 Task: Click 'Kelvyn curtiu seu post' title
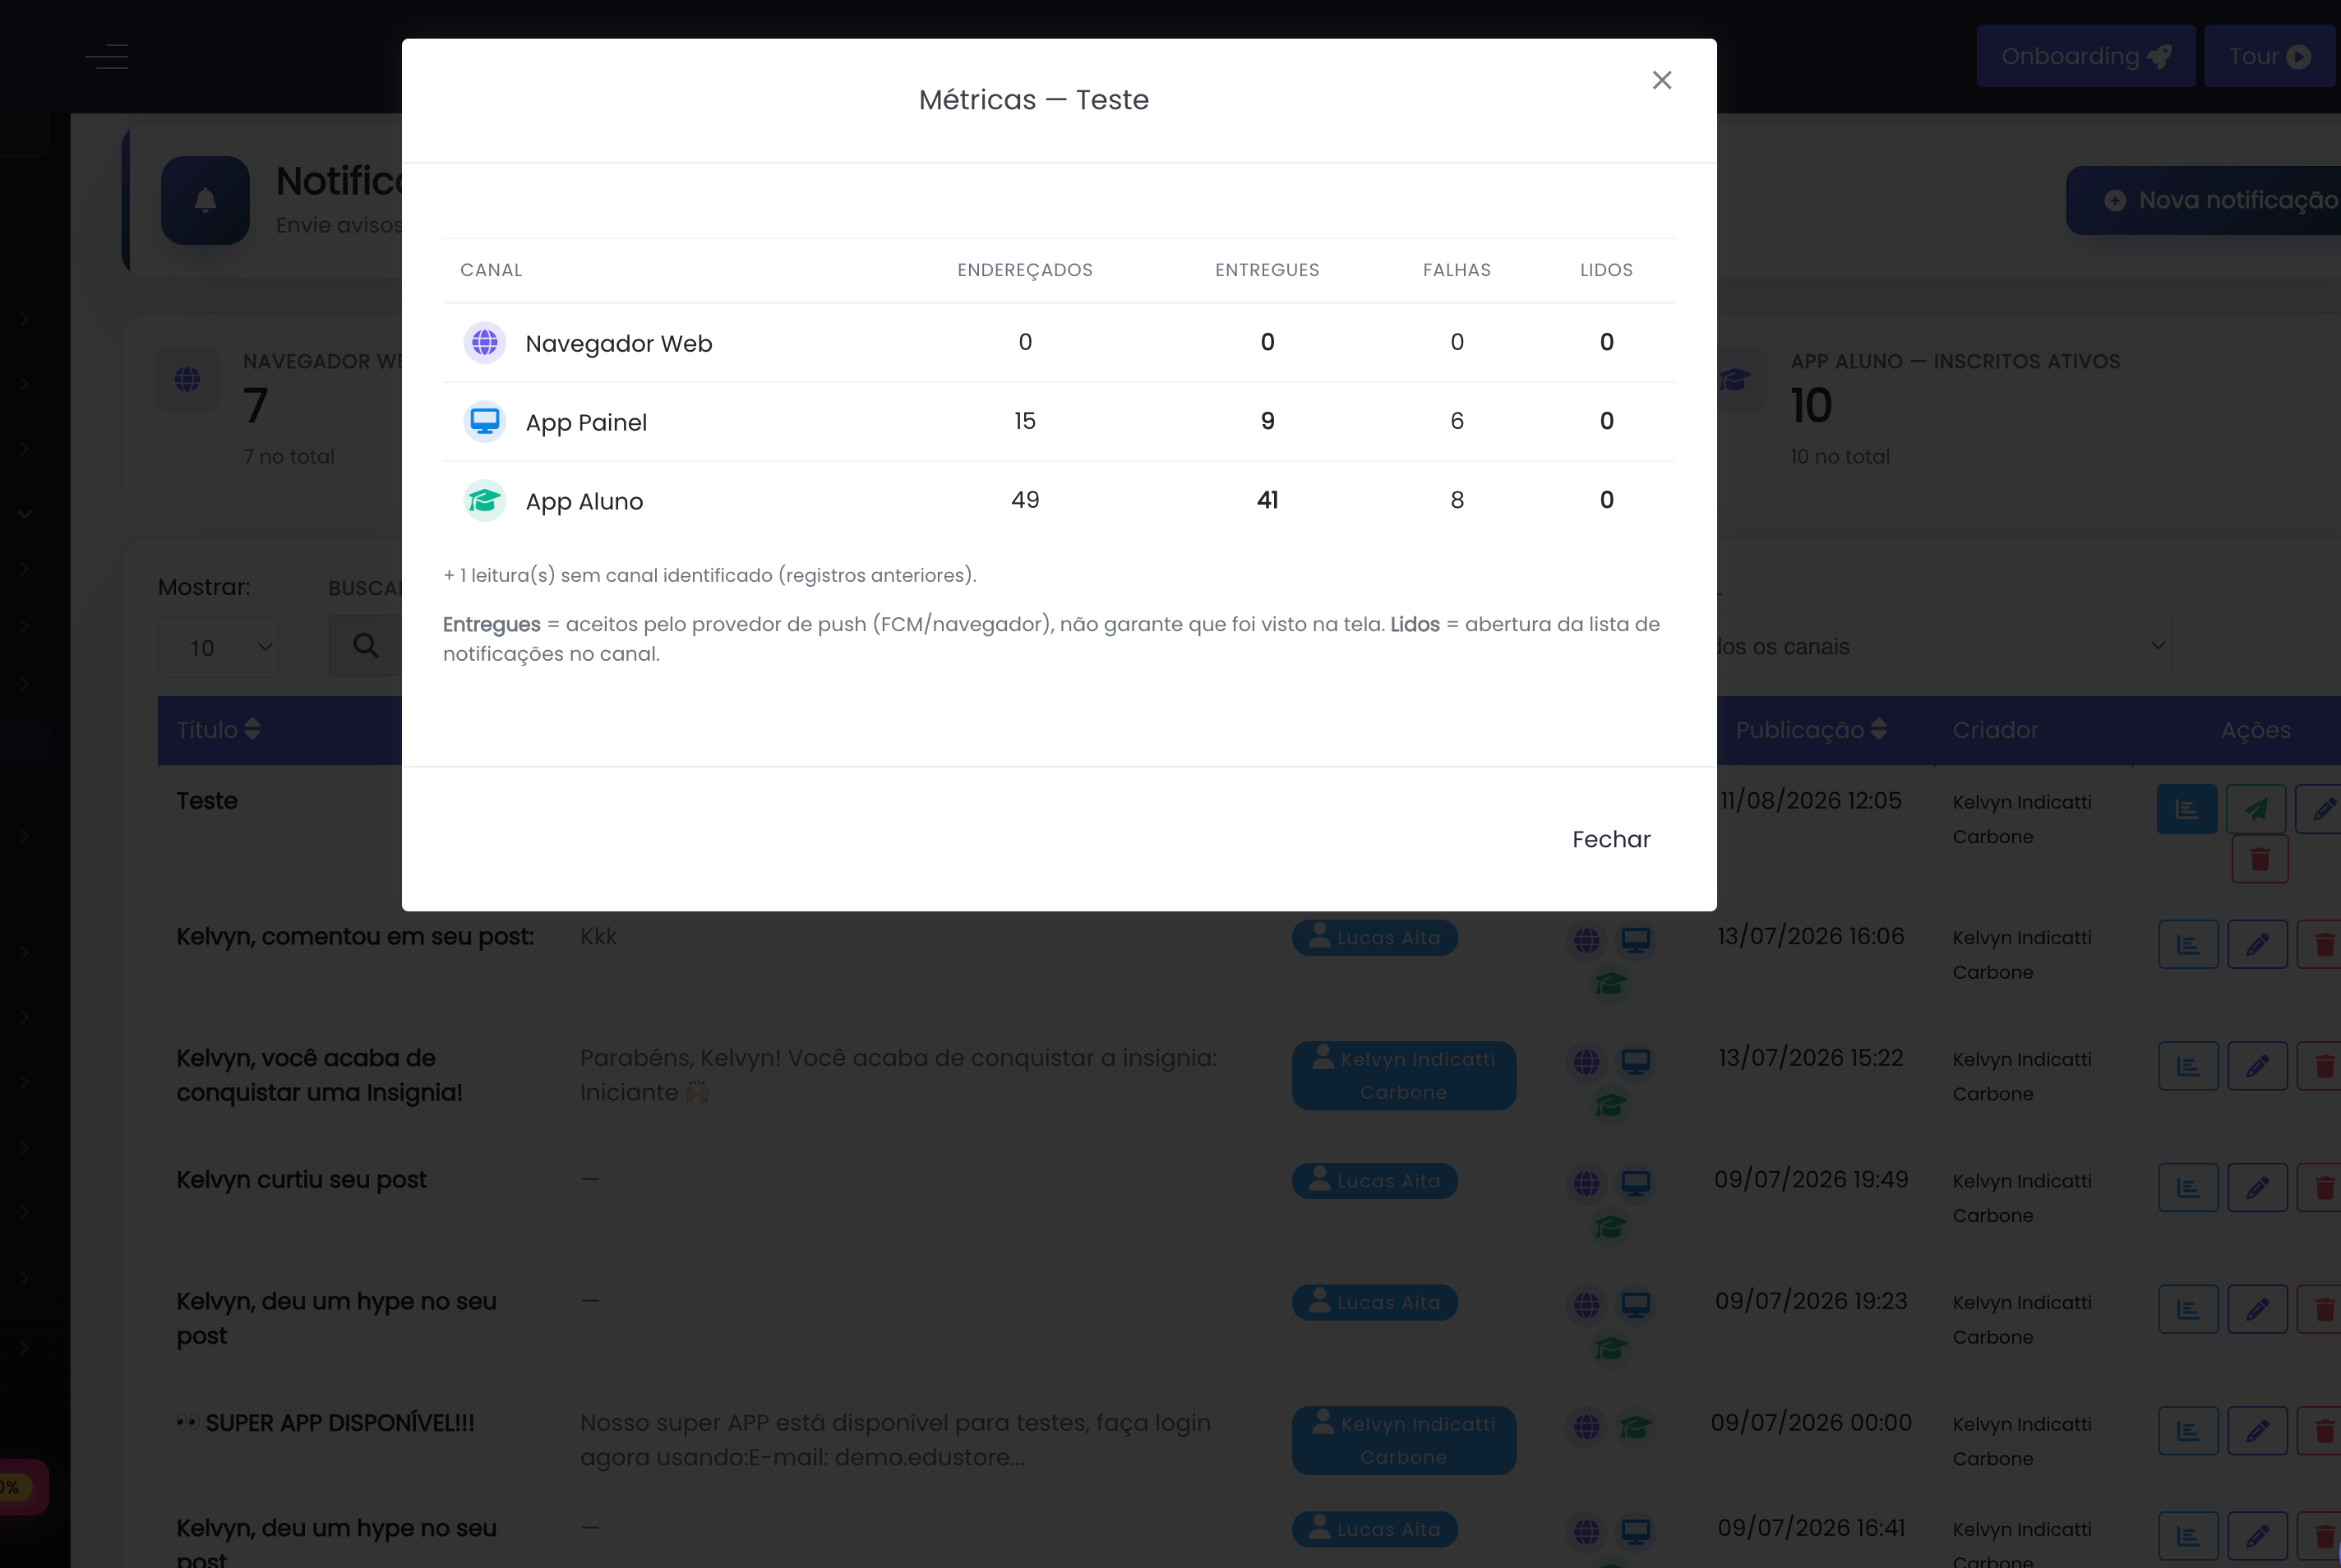(x=301, y=1180)
